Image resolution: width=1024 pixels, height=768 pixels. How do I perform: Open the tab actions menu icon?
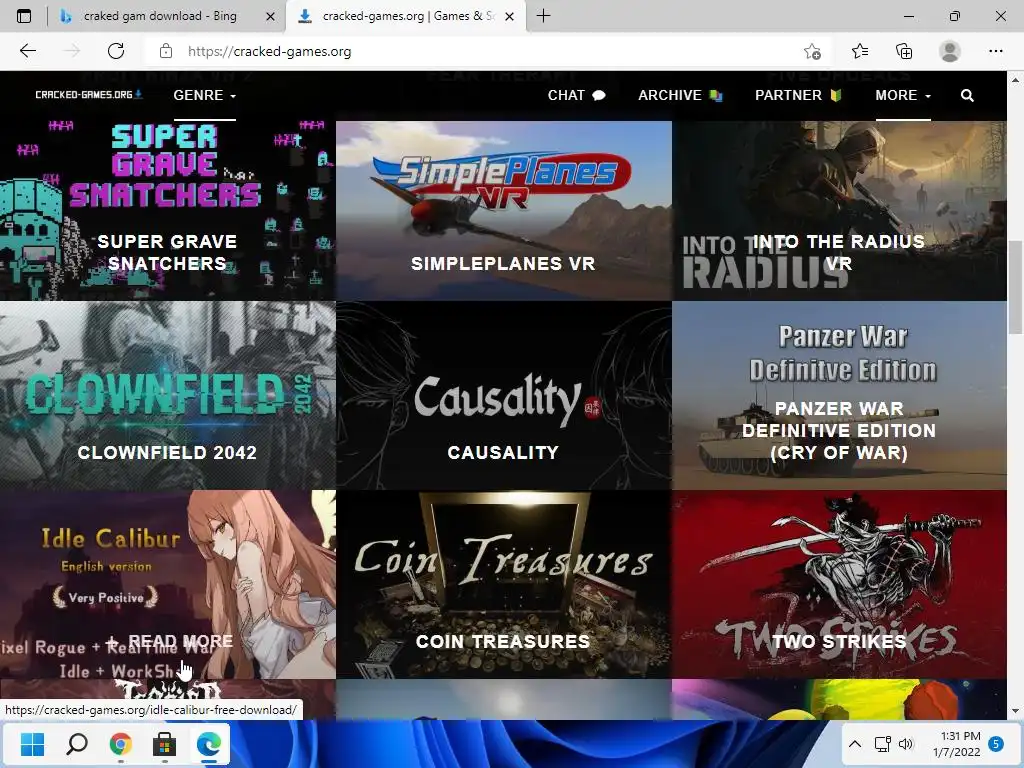click(x=24, y=16)
